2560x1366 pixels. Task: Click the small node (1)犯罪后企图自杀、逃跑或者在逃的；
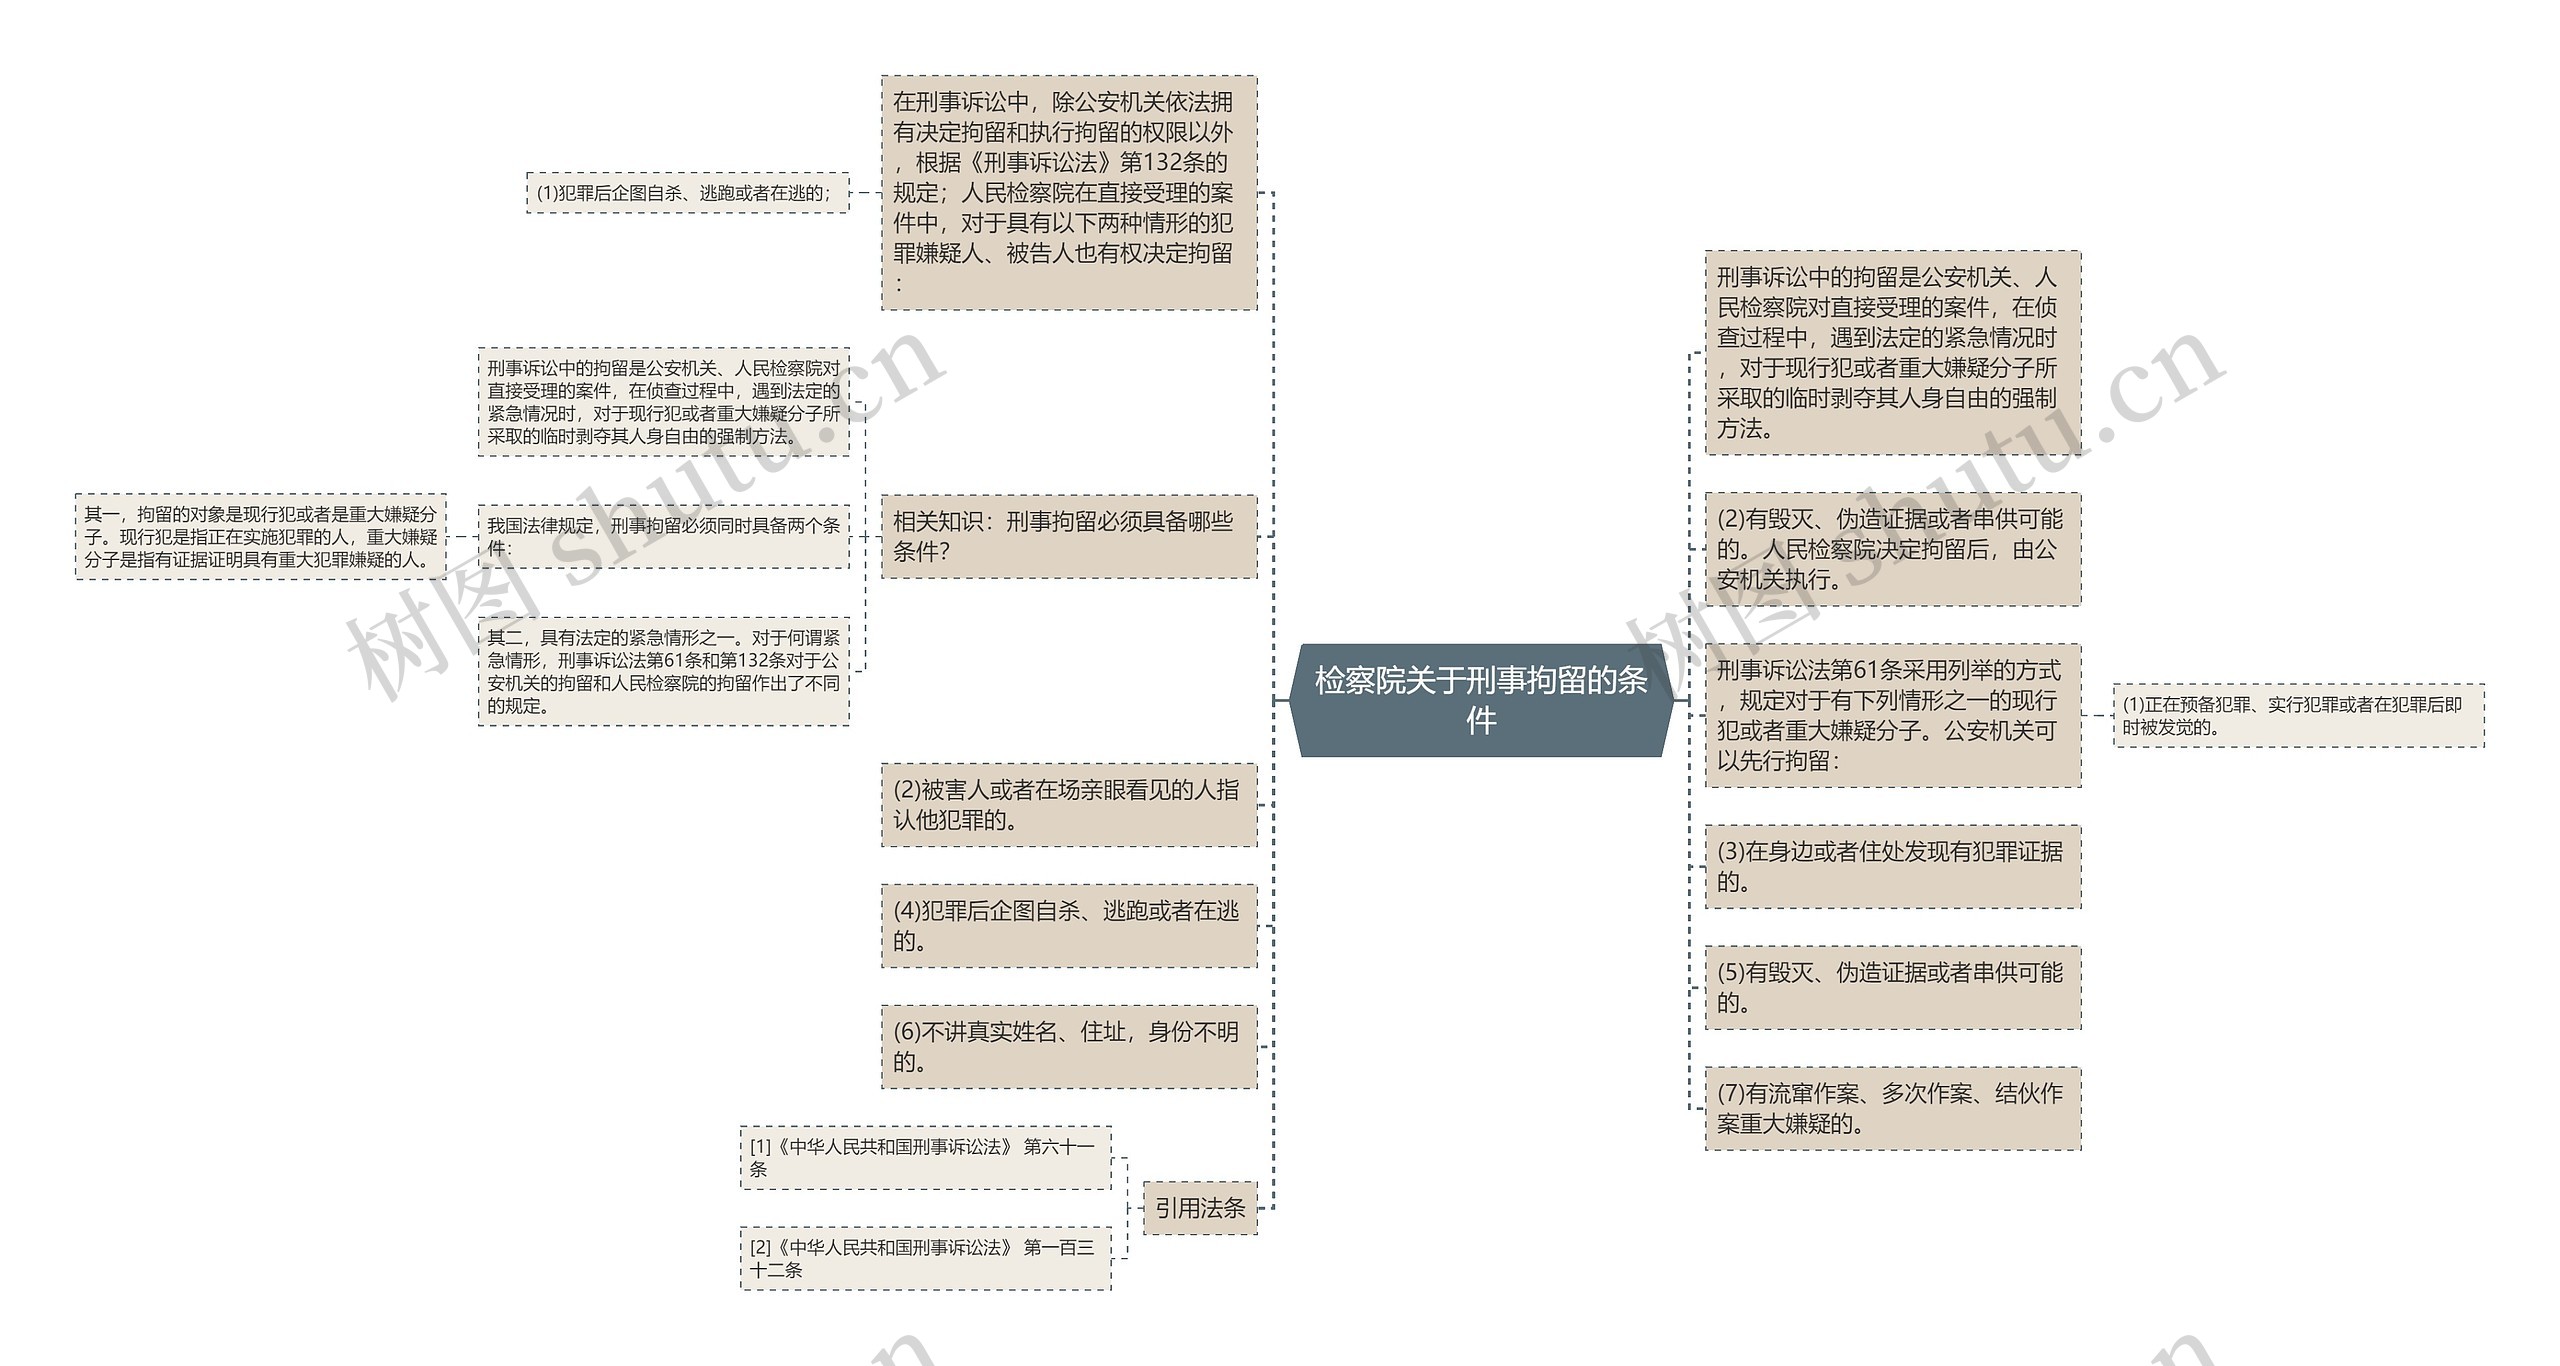tap(687, 193)
